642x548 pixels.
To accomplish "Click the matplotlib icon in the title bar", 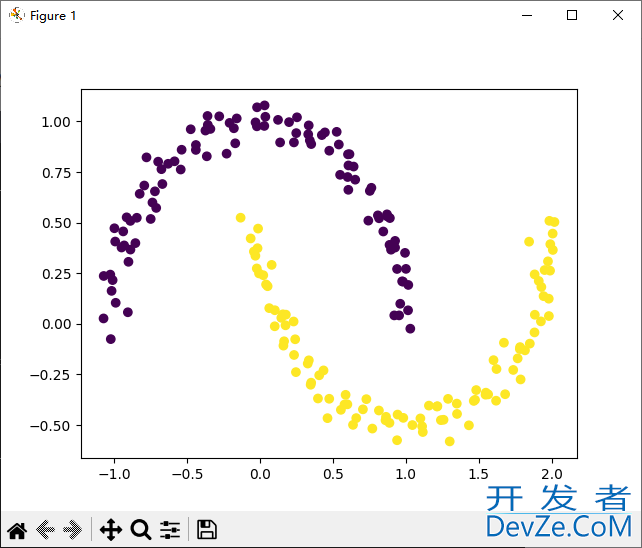I will (16, 15).
